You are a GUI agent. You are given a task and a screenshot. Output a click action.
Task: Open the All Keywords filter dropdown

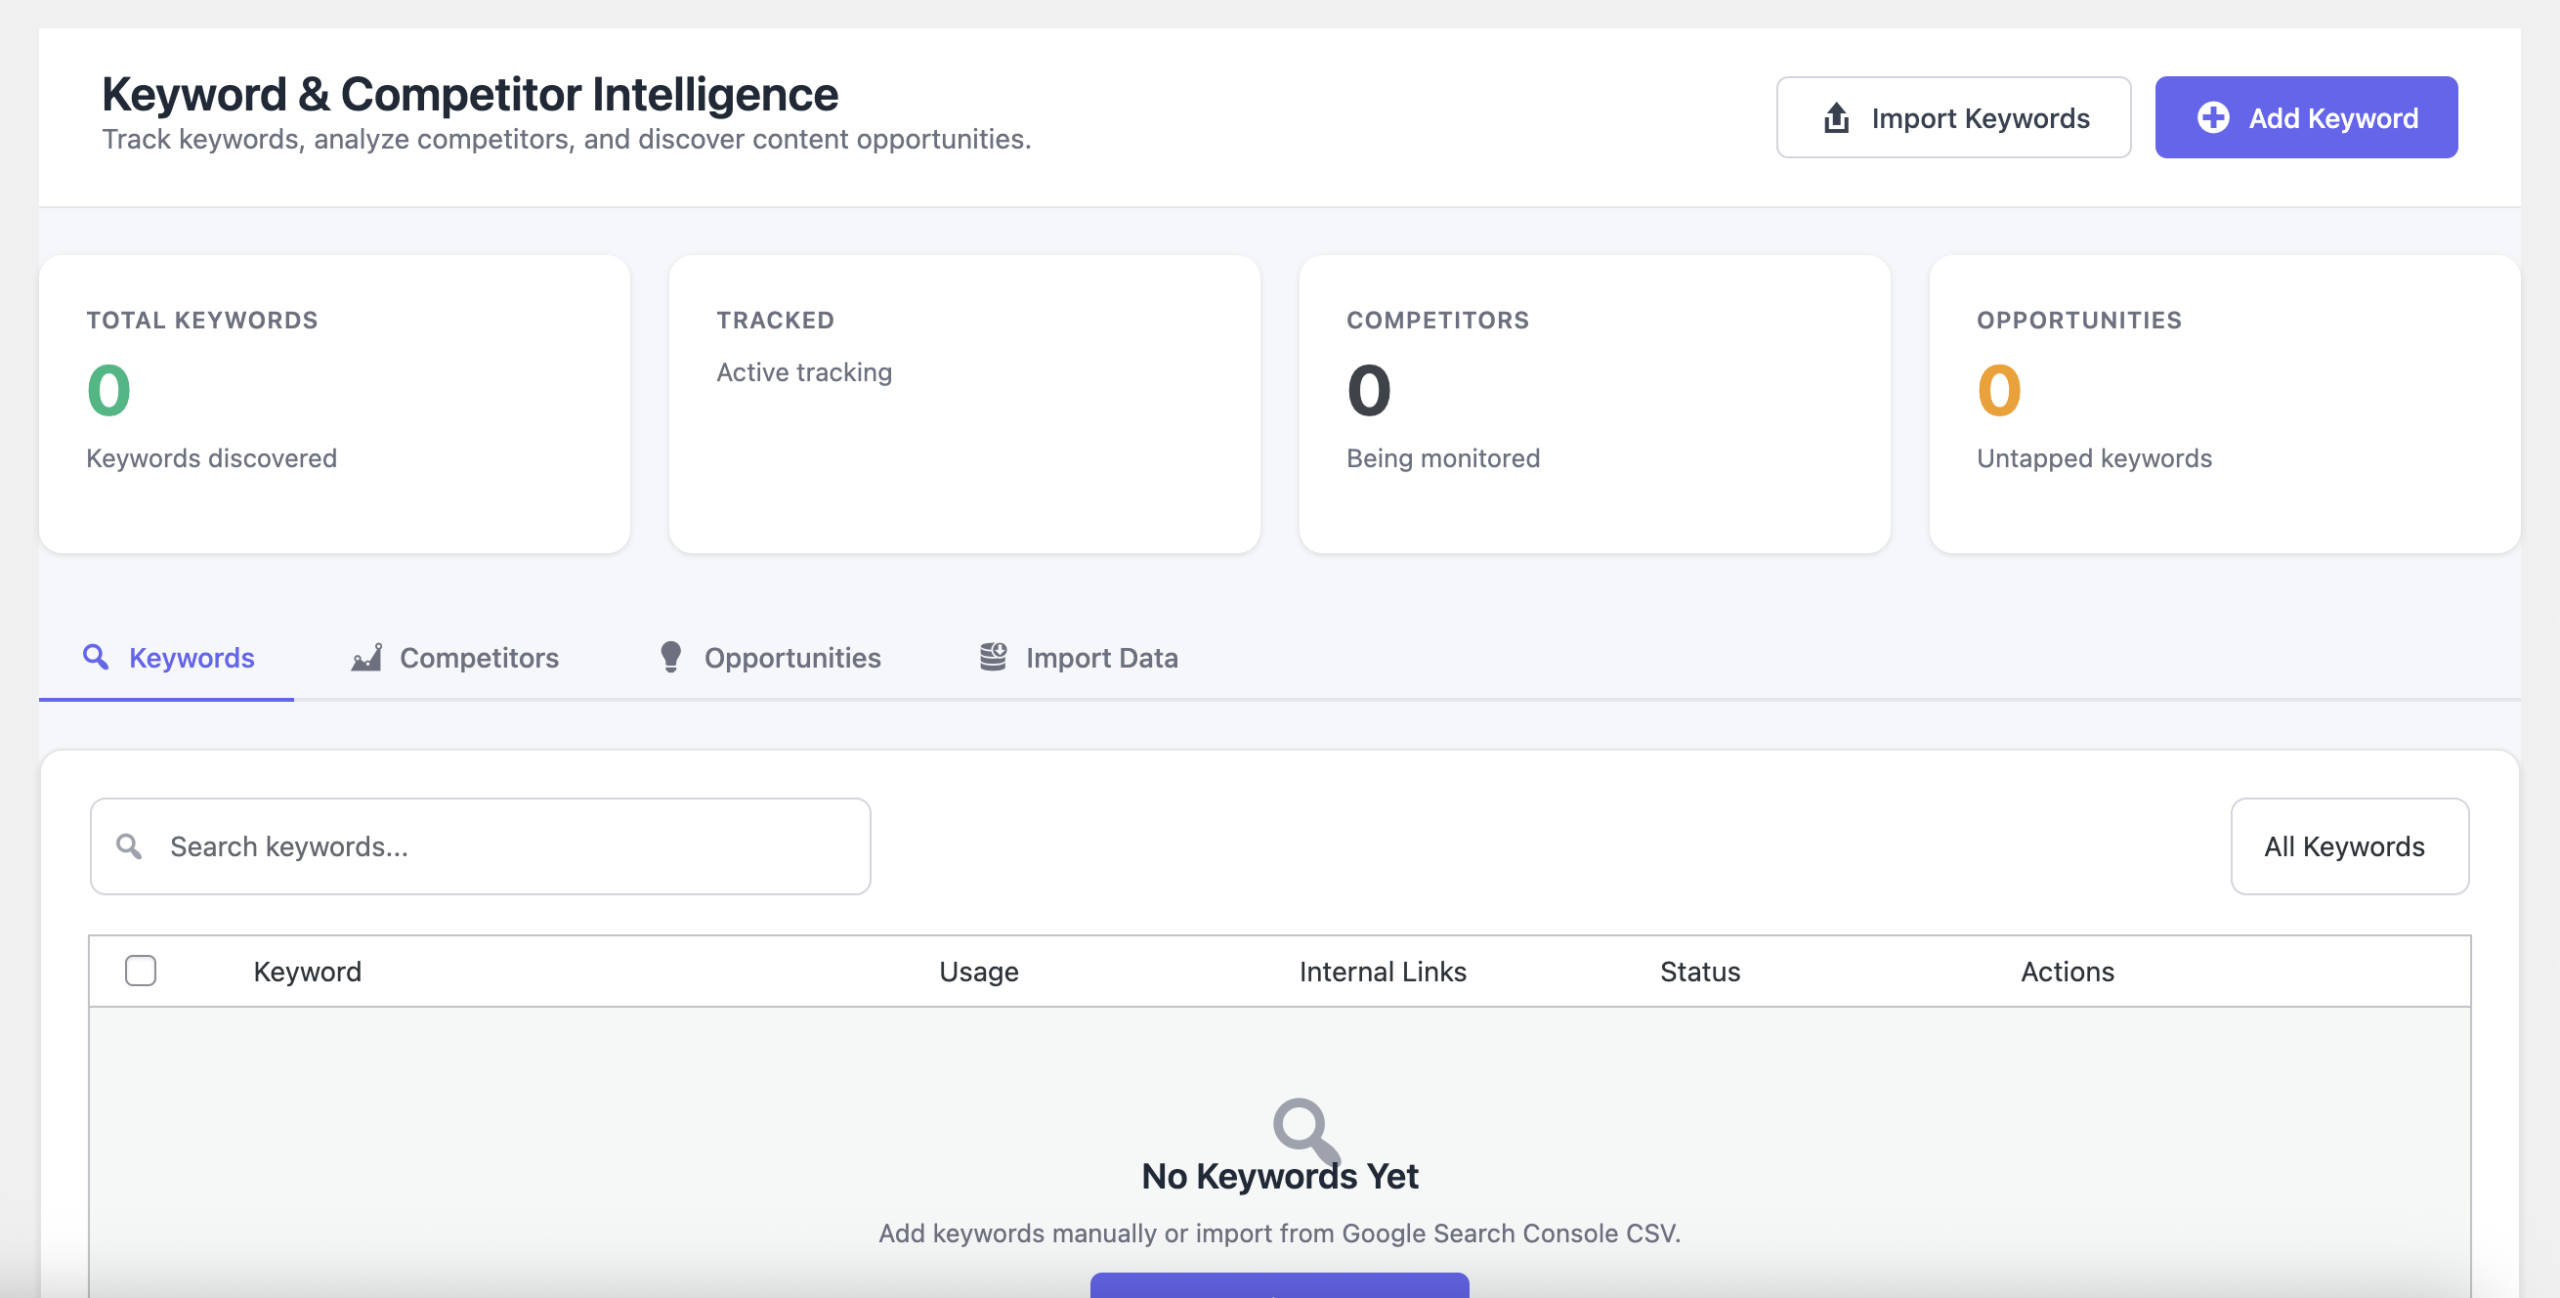pos(2348,847)
